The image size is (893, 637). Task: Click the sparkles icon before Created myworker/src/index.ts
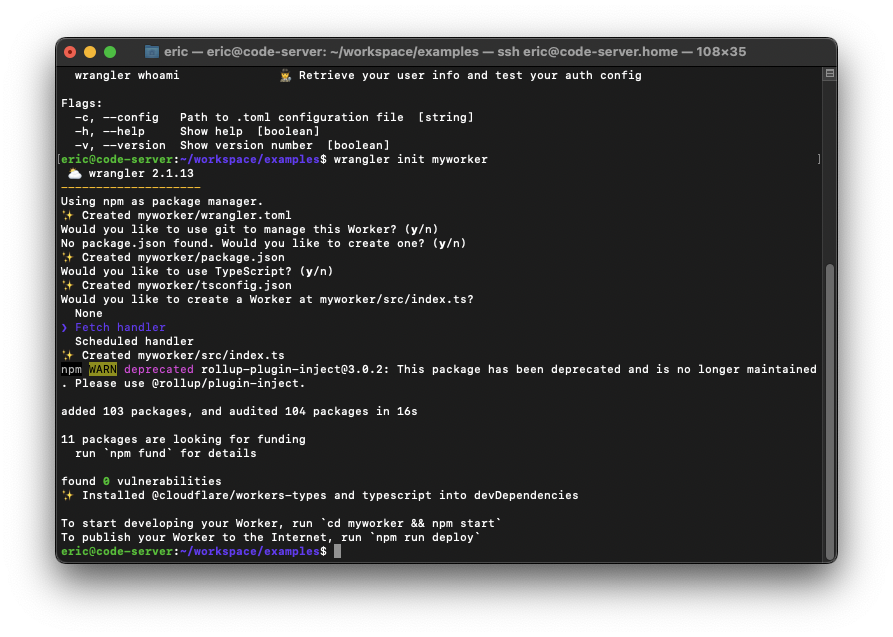click(x=67, y=355)
